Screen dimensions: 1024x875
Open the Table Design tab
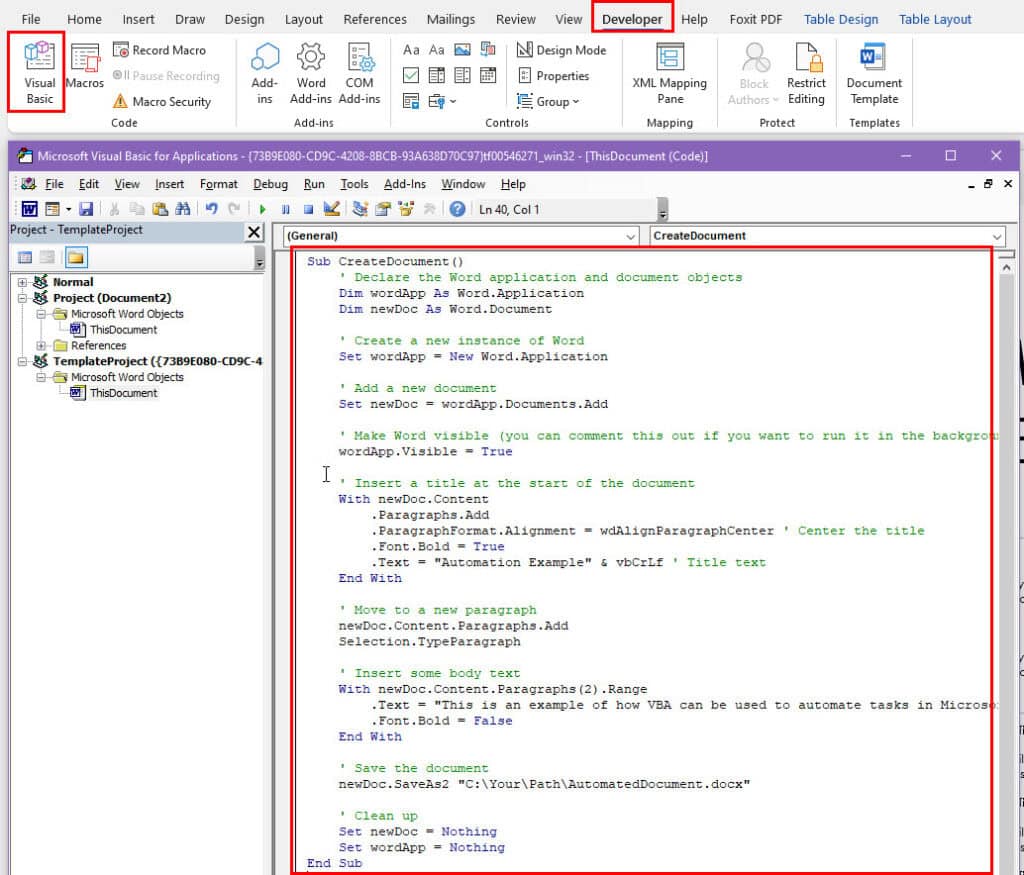(x=840, y=20)
